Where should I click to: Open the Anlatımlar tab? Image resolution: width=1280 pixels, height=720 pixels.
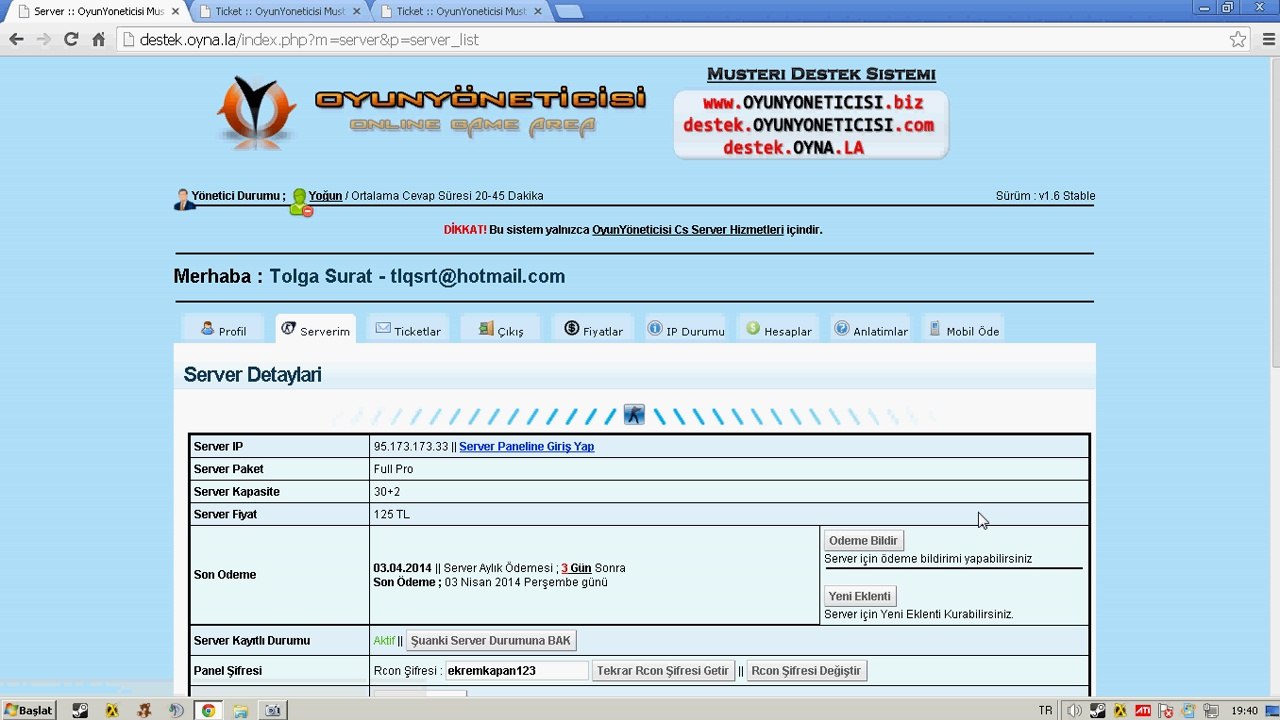click(871, 329)
